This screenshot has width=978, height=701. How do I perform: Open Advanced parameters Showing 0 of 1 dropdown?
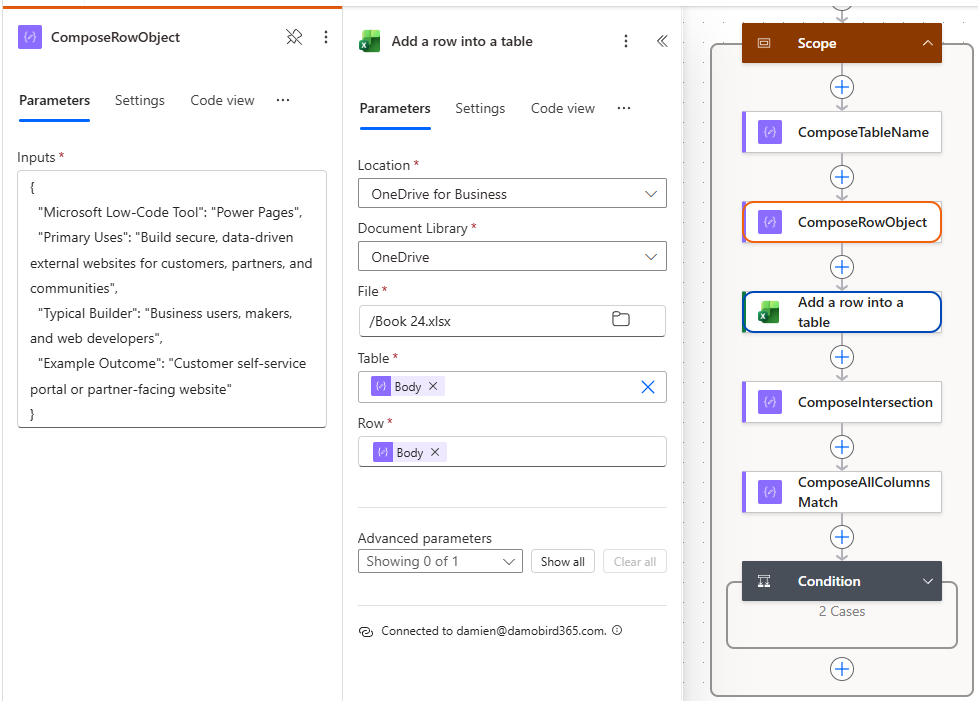pyautogui.click(x=440, y=561)
